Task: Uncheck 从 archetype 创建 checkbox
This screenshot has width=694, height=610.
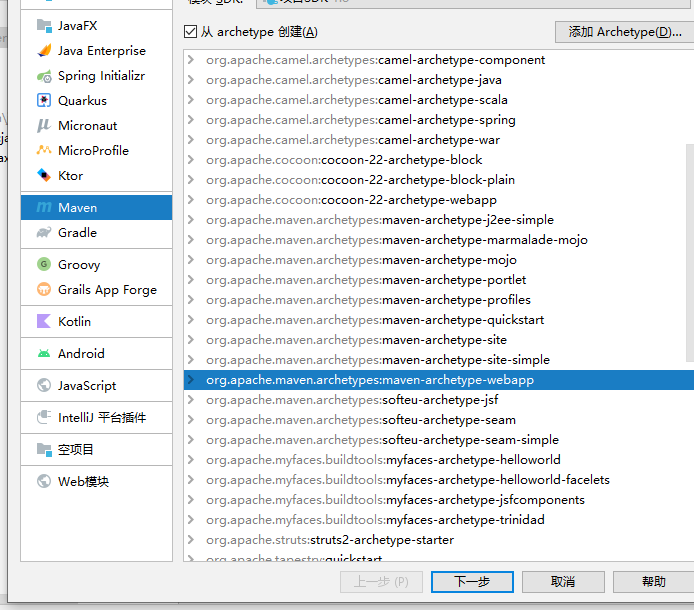Action: [190, 31]
